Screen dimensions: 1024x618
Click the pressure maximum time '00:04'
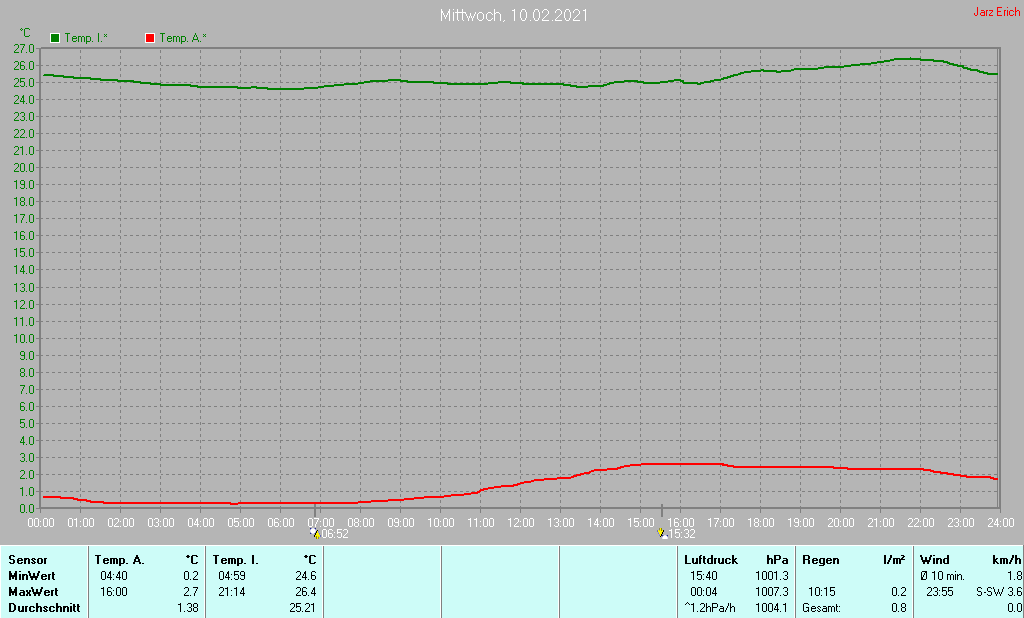[703, 592]
